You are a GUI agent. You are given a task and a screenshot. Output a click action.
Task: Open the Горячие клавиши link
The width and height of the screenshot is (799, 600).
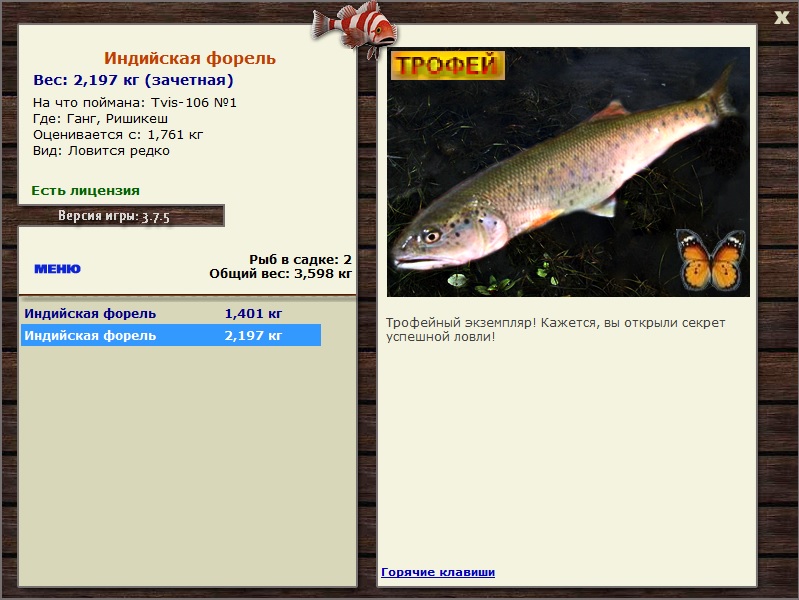(438, 572)
